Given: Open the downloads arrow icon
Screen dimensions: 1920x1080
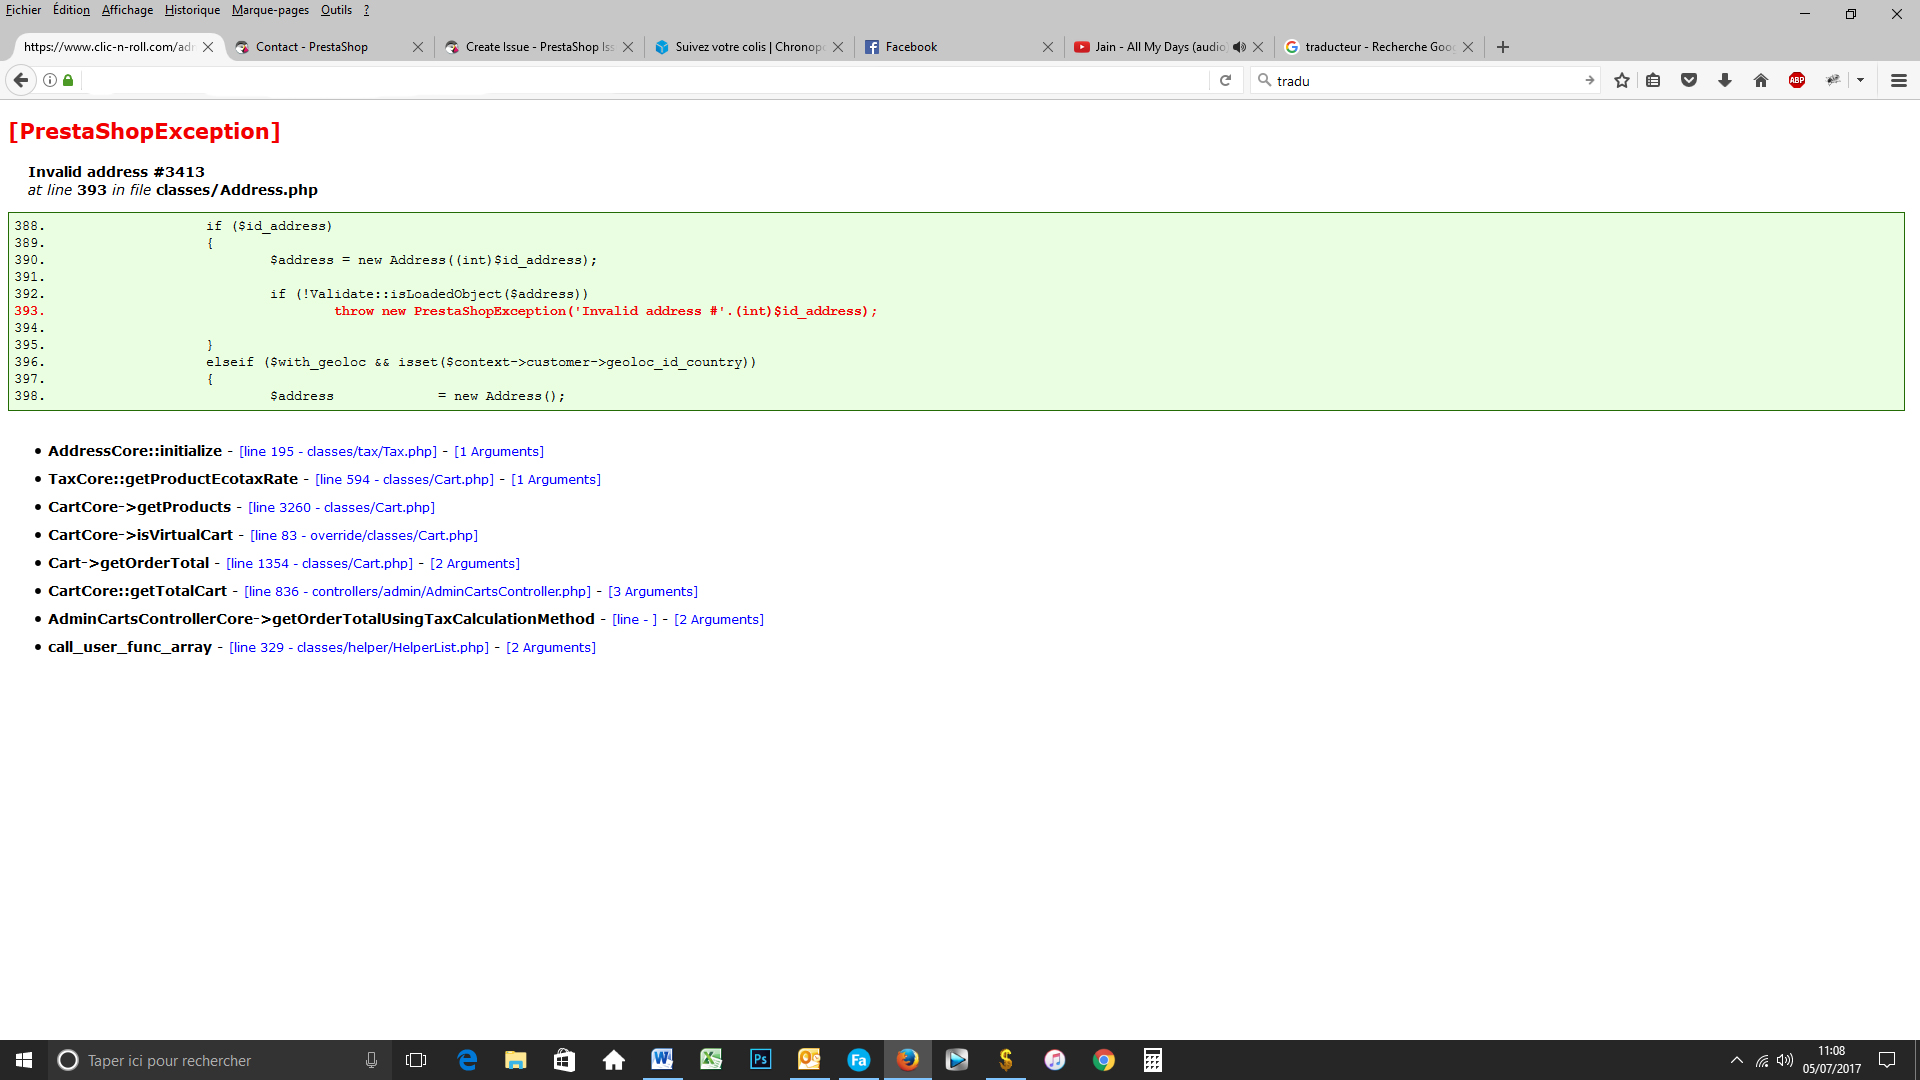Looking at the screenshot, I should (x=1725, y=80).
